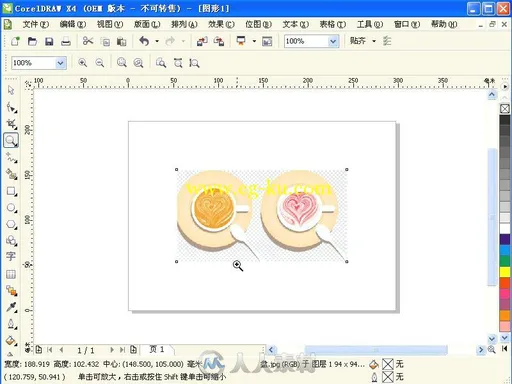
Task: Select the Text tool
Action: (x=11, y=256)
